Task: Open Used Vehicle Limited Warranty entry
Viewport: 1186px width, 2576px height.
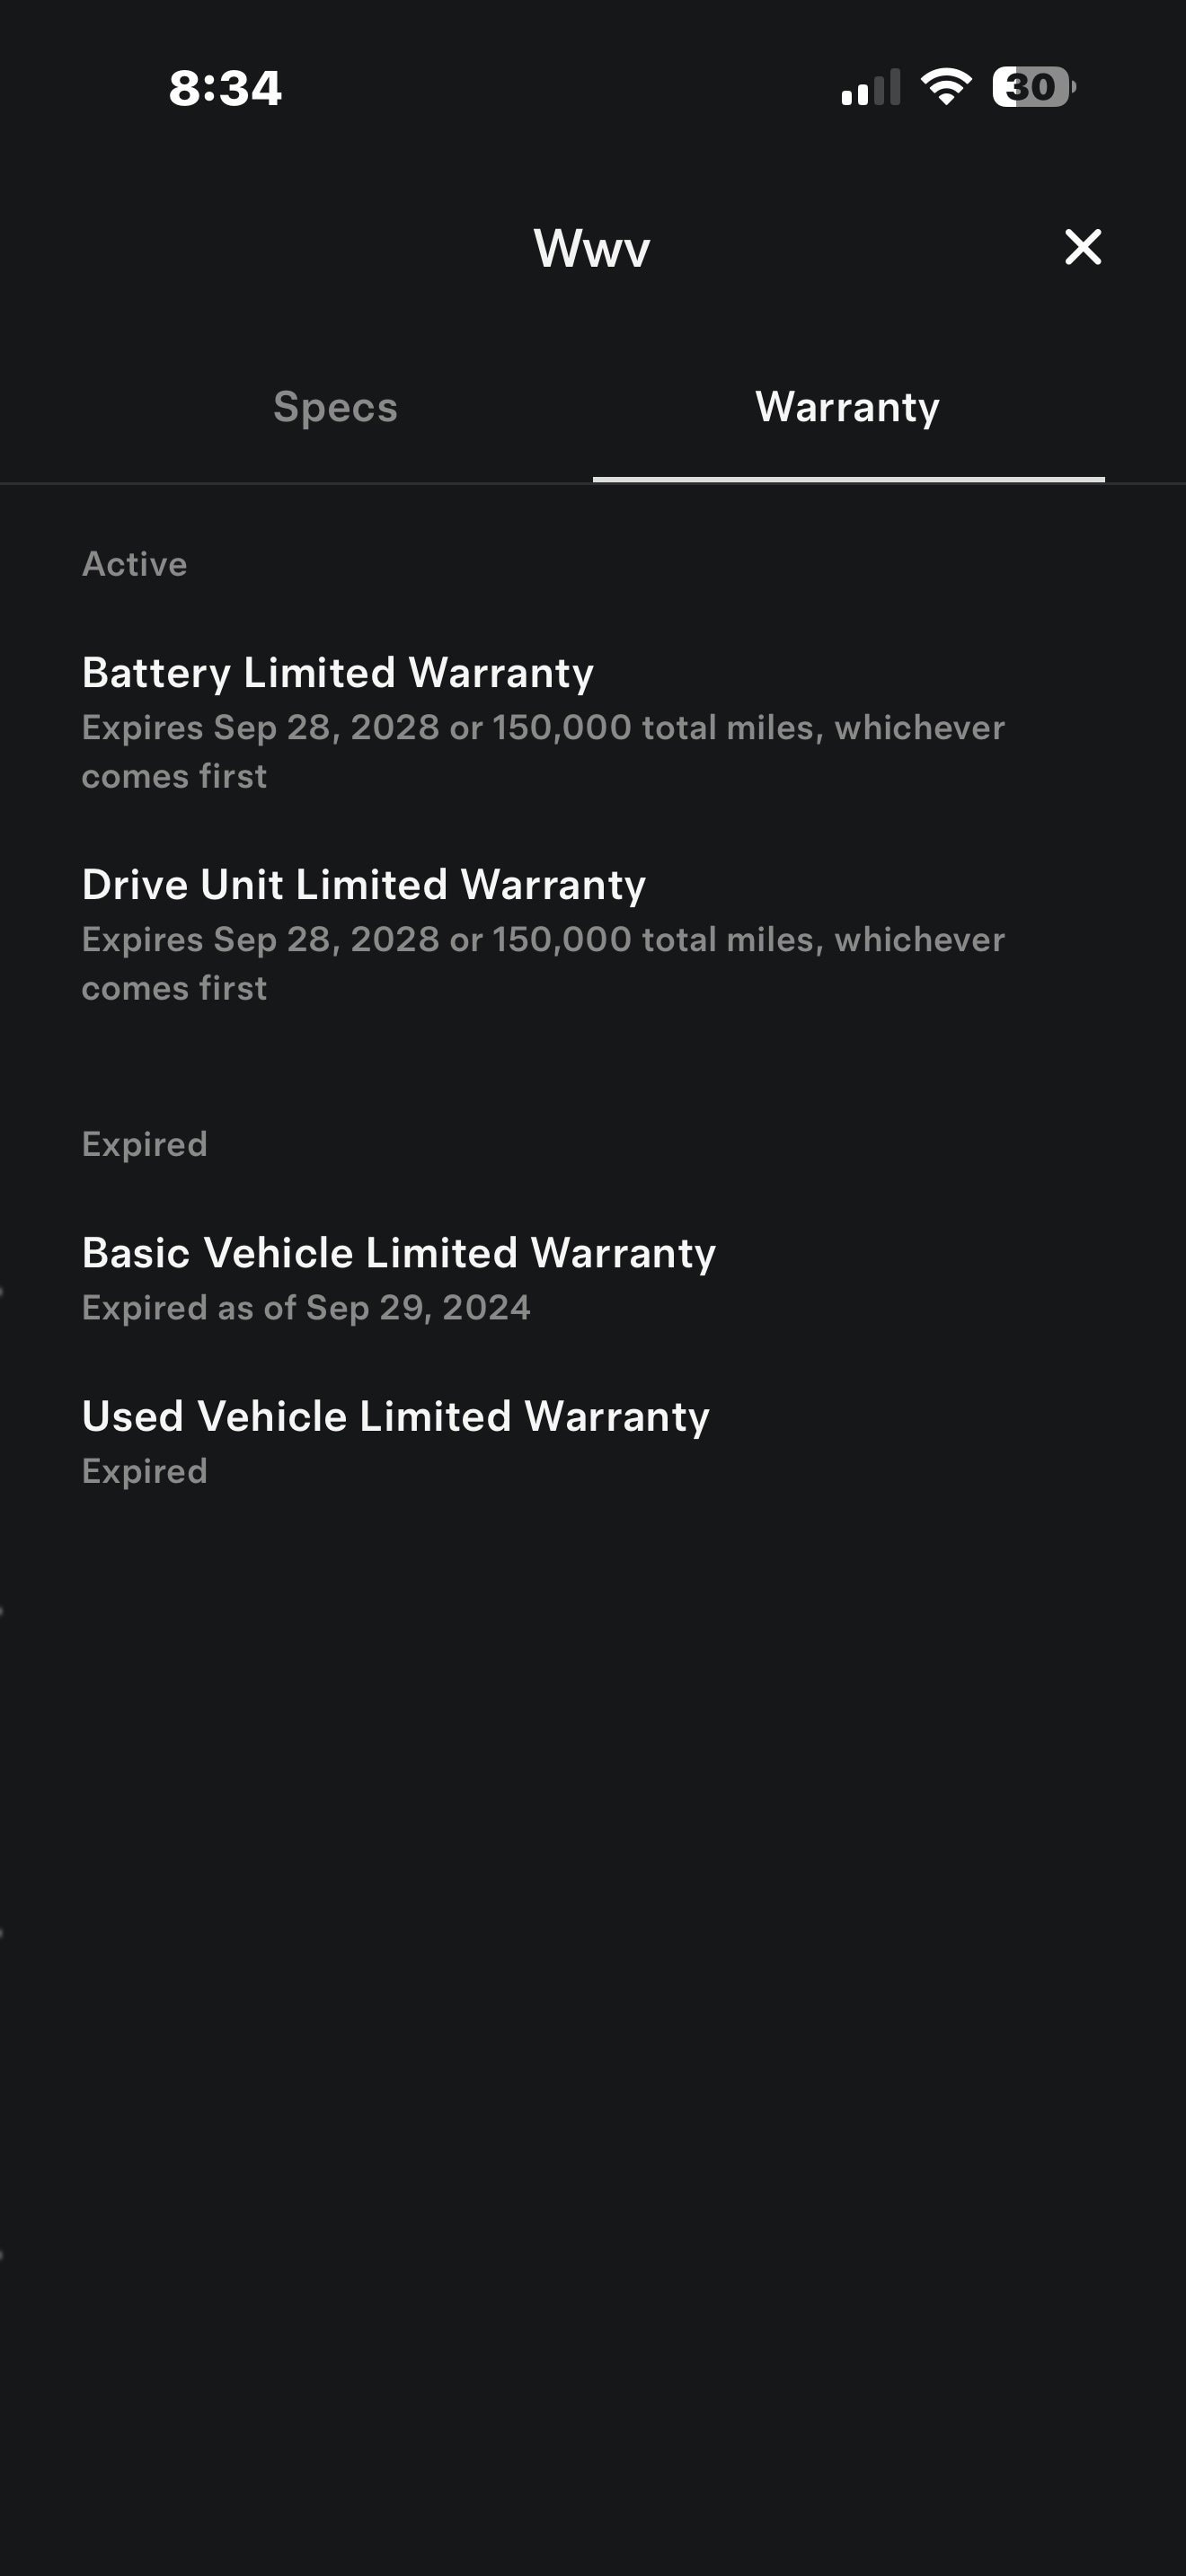Action: coord(396,1417)
